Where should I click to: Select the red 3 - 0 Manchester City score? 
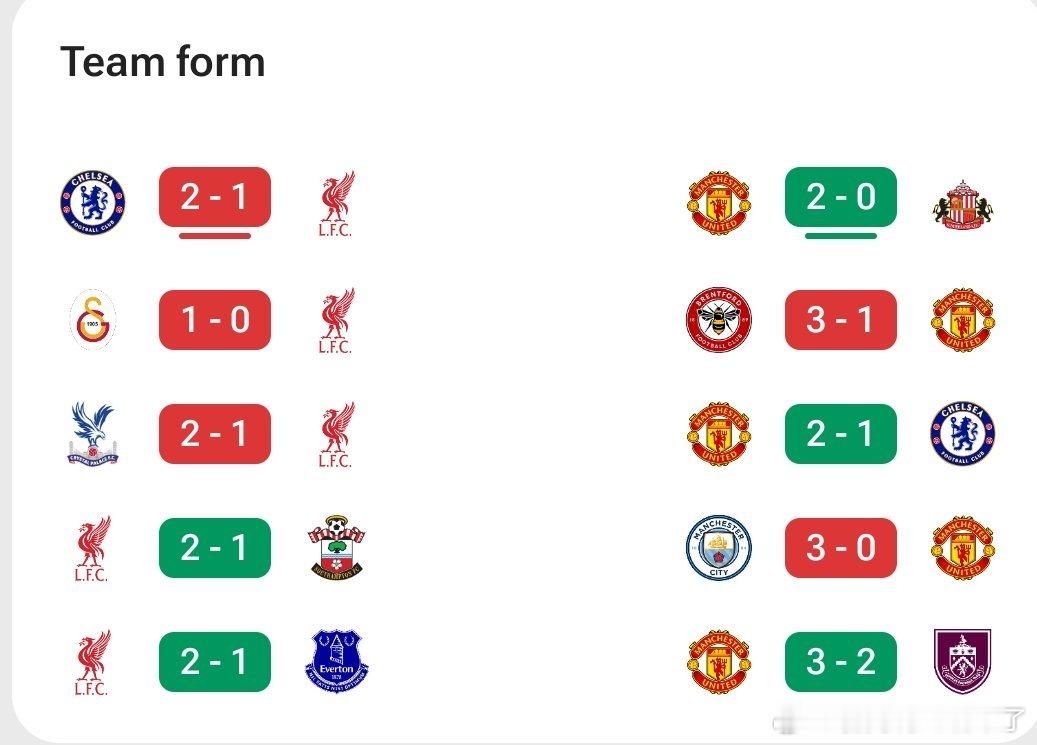tap(840, 548)
